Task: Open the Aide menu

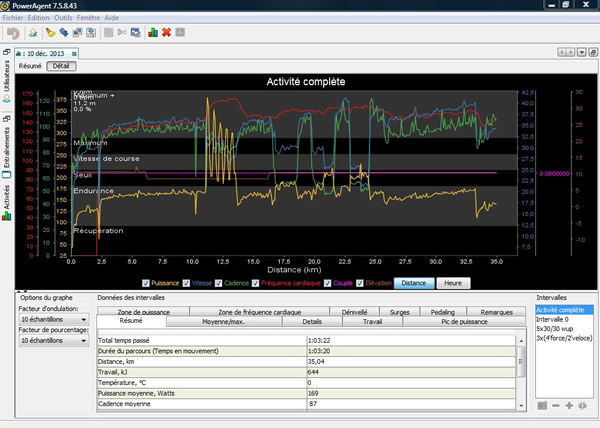Action: point(112,18)
